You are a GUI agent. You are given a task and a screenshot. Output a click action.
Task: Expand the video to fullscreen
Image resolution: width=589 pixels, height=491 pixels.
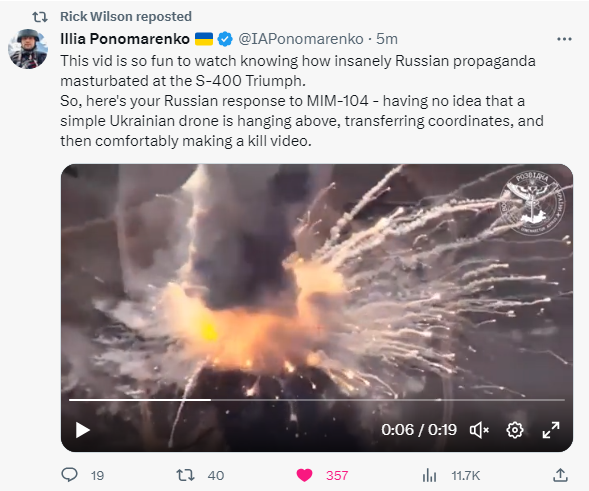coord(551,430)
